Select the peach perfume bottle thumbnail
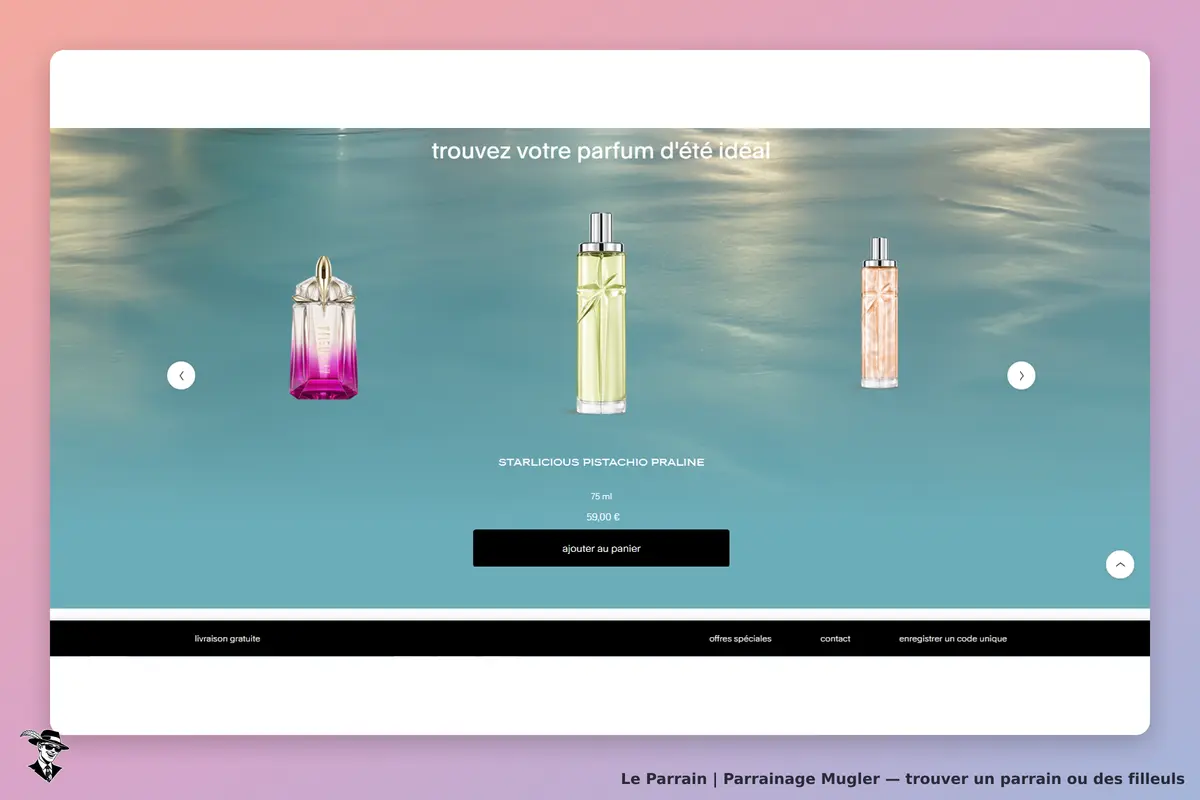 click(x=880, y=313)
